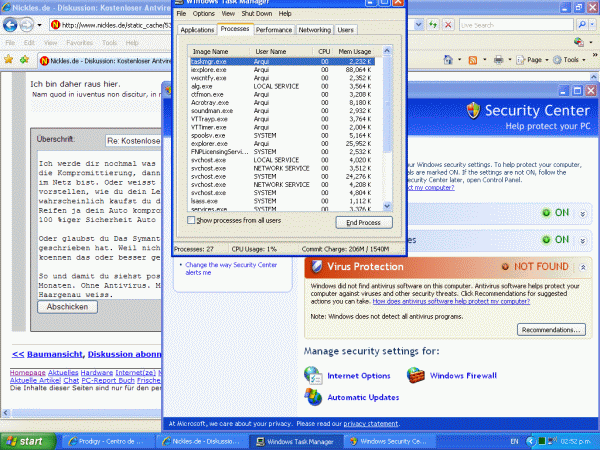The height and width of the screenshot is (450, 600).
Task: Open Task Manager Help menu
Action: coord(285,13)
